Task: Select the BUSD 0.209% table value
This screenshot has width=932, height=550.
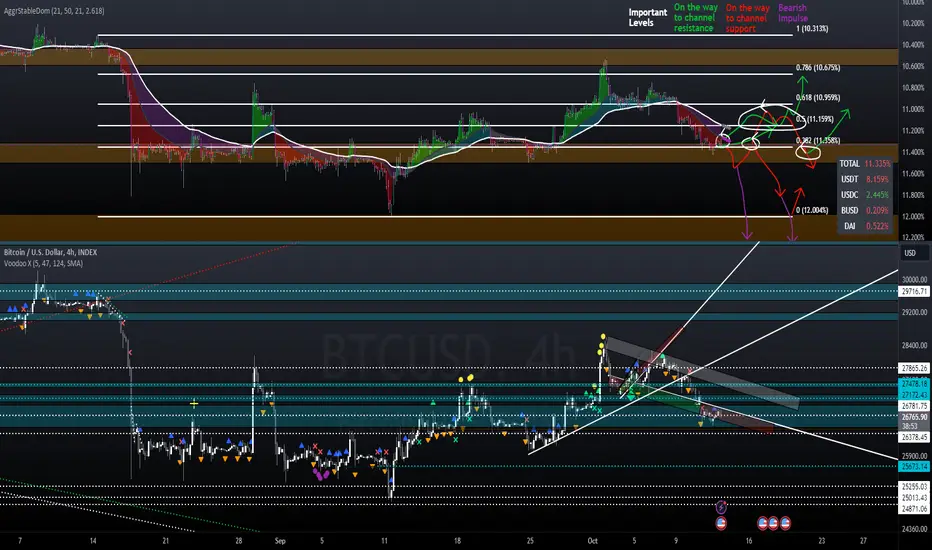Action: (x=877, y=210)
